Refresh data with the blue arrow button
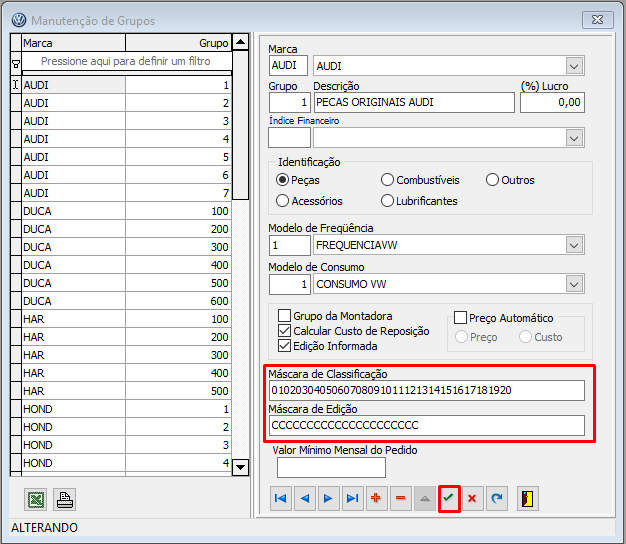The height and width of the screenshot is (544, 626). 497,498
